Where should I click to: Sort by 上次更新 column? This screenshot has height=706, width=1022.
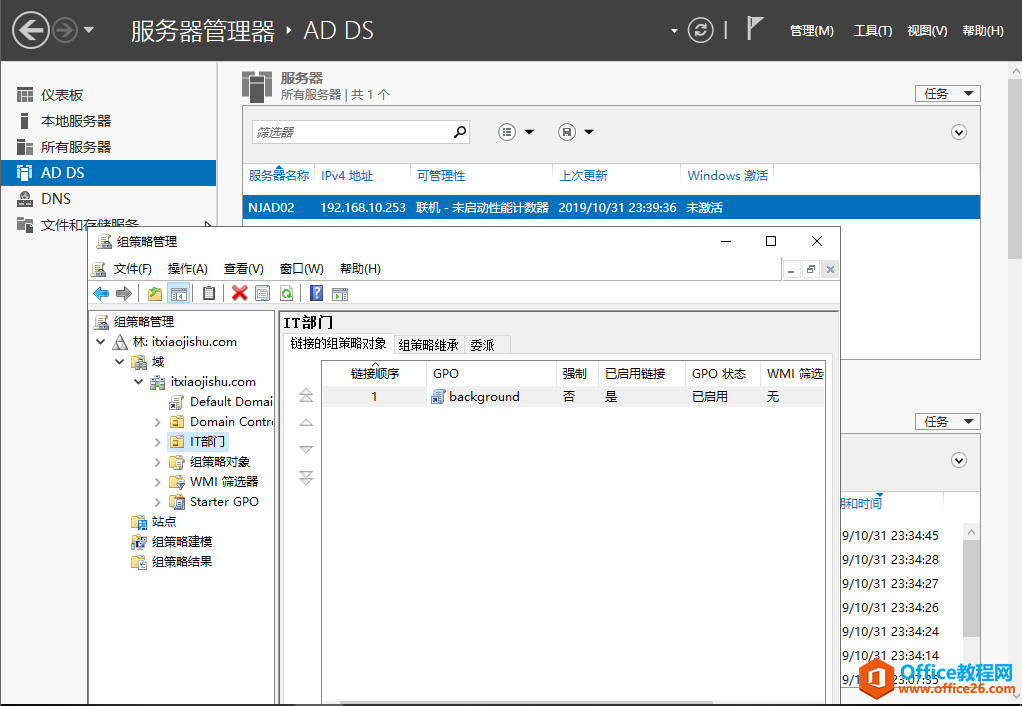(583, 175)
